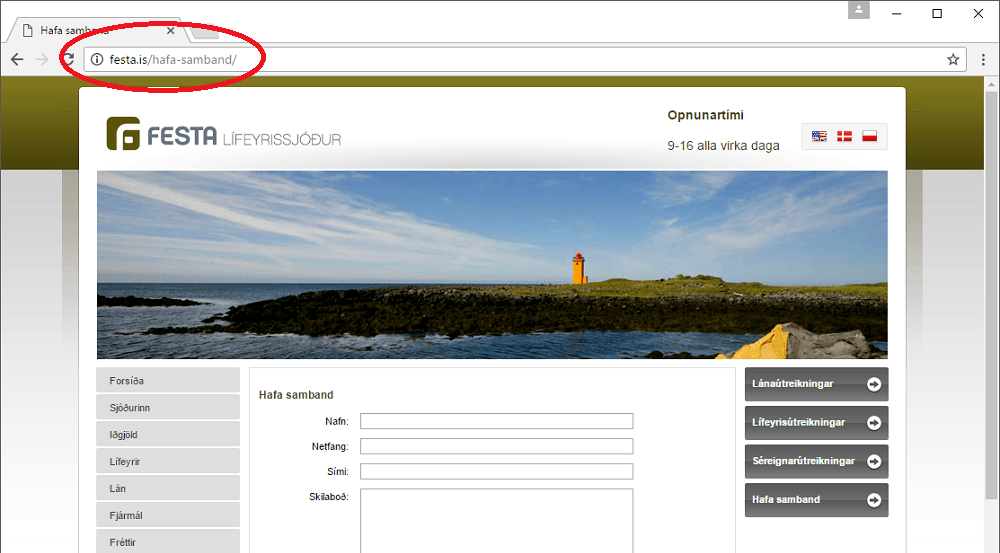Screen dimensions: 1000x553
Task: Open the Chrome three-dot menu
Action: 983,59
